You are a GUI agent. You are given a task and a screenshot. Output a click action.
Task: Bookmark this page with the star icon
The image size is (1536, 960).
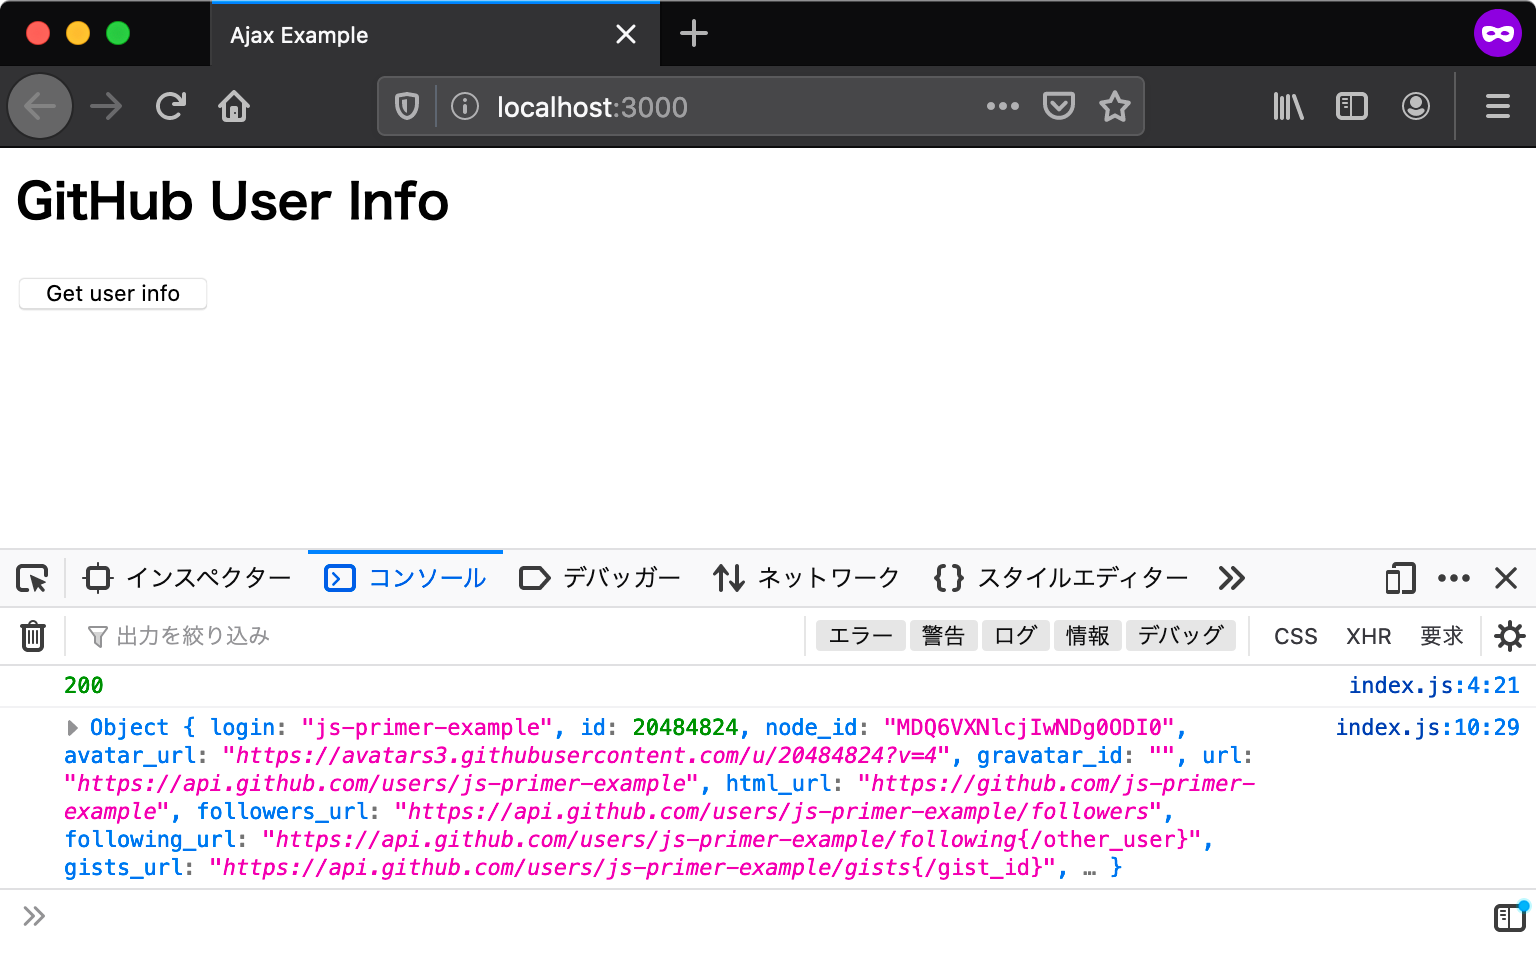click(x=1114, y=106)
